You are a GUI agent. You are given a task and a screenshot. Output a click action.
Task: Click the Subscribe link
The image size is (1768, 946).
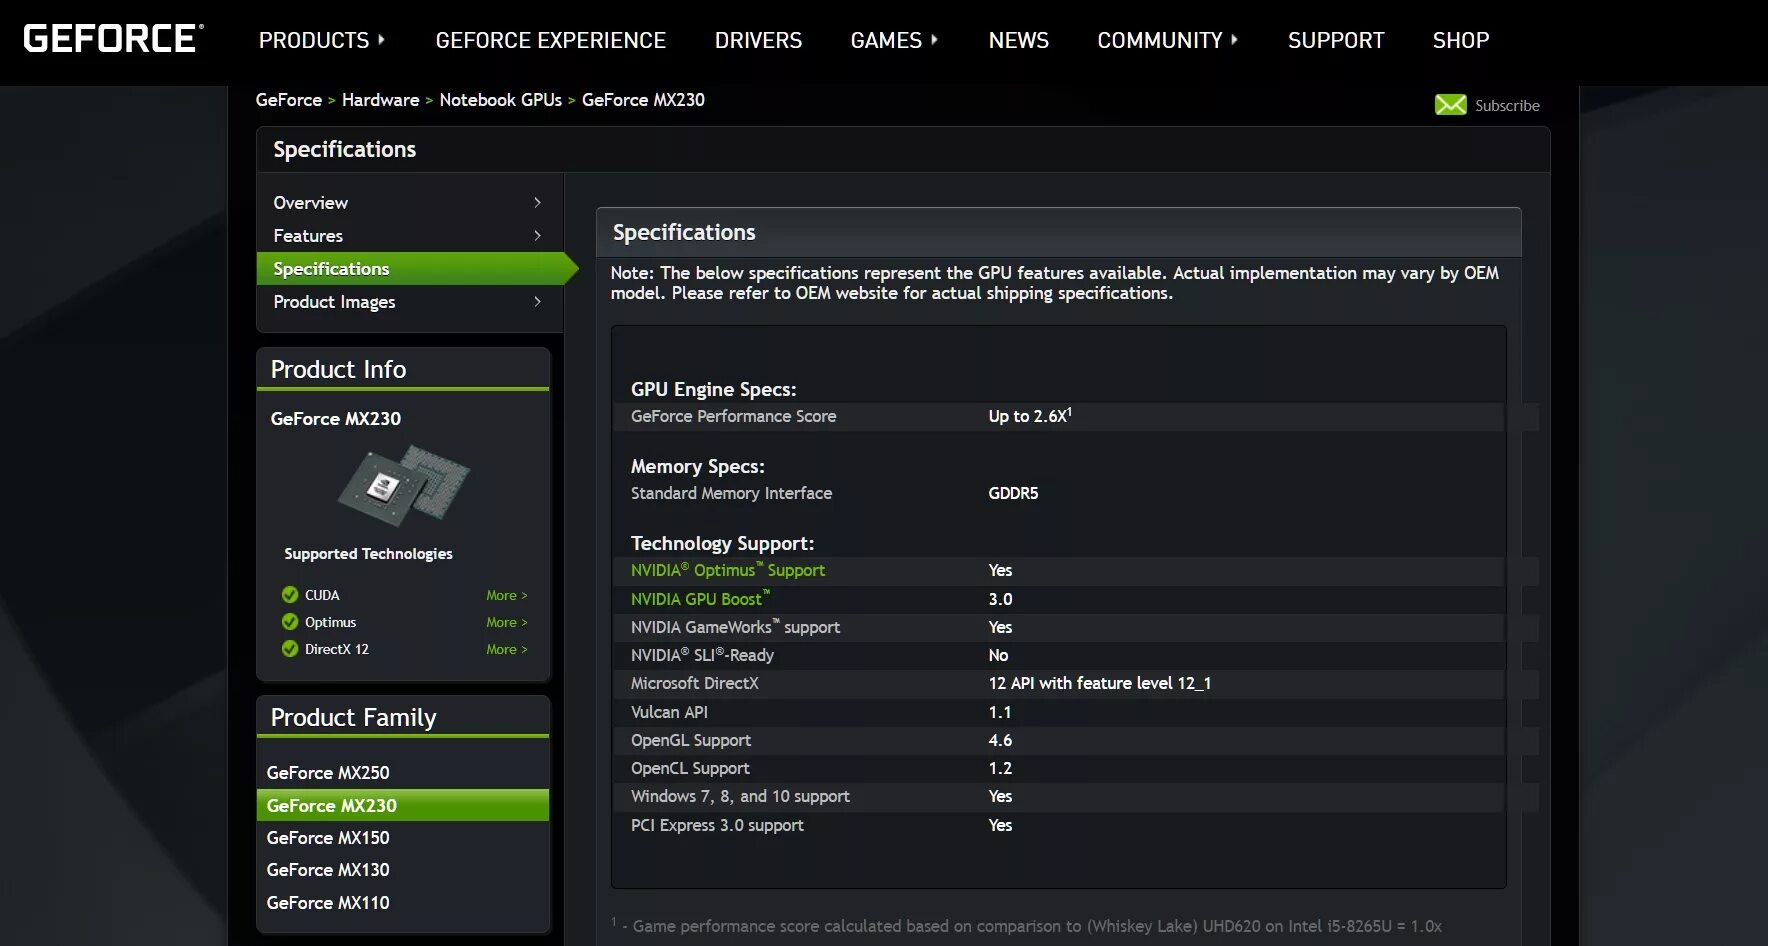point(1507,106)
